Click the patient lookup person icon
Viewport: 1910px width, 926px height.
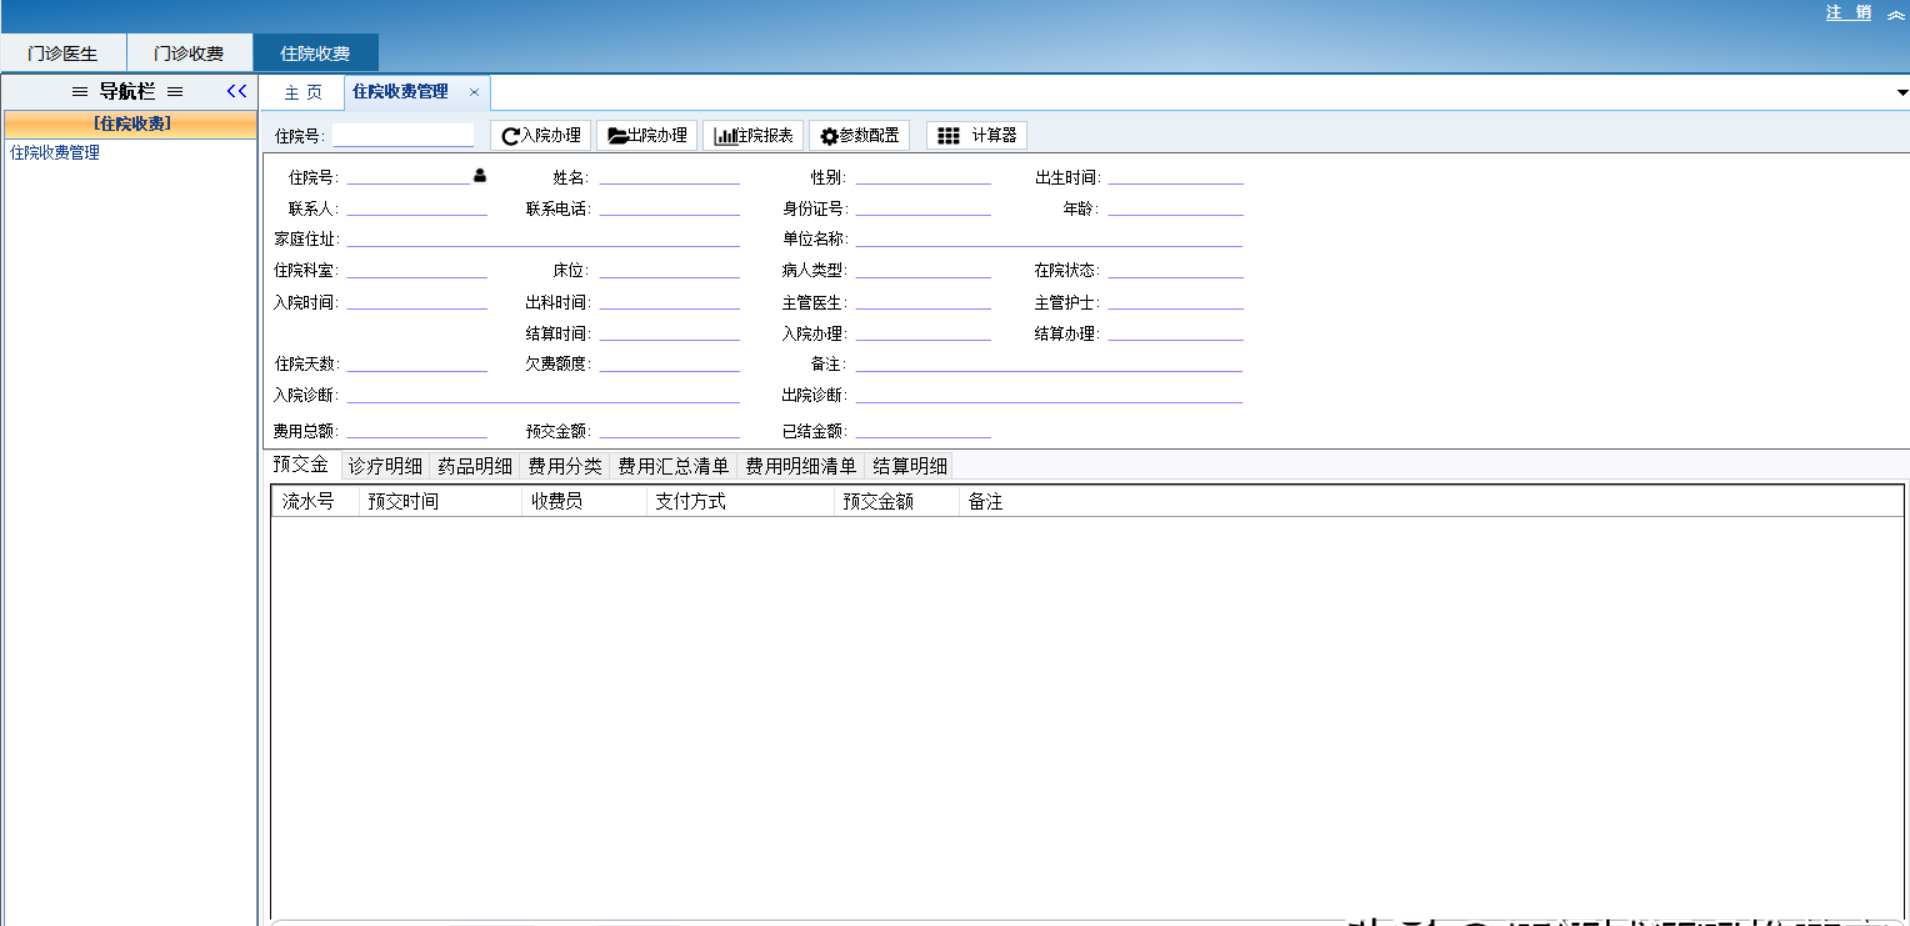pos(480,176)
